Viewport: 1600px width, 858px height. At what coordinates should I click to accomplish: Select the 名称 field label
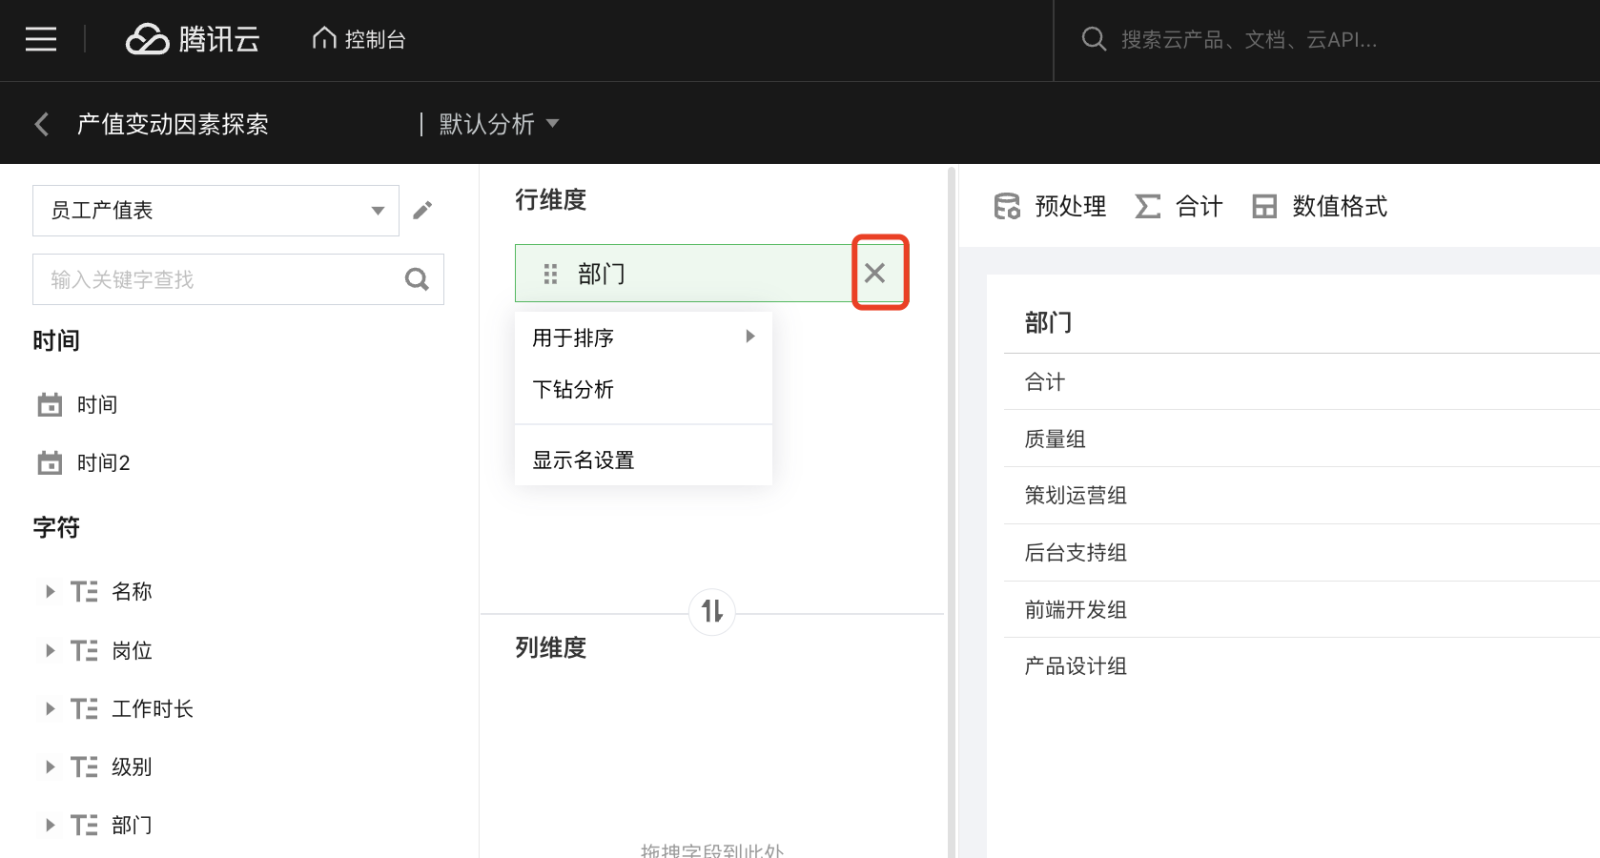coord(132,591)
